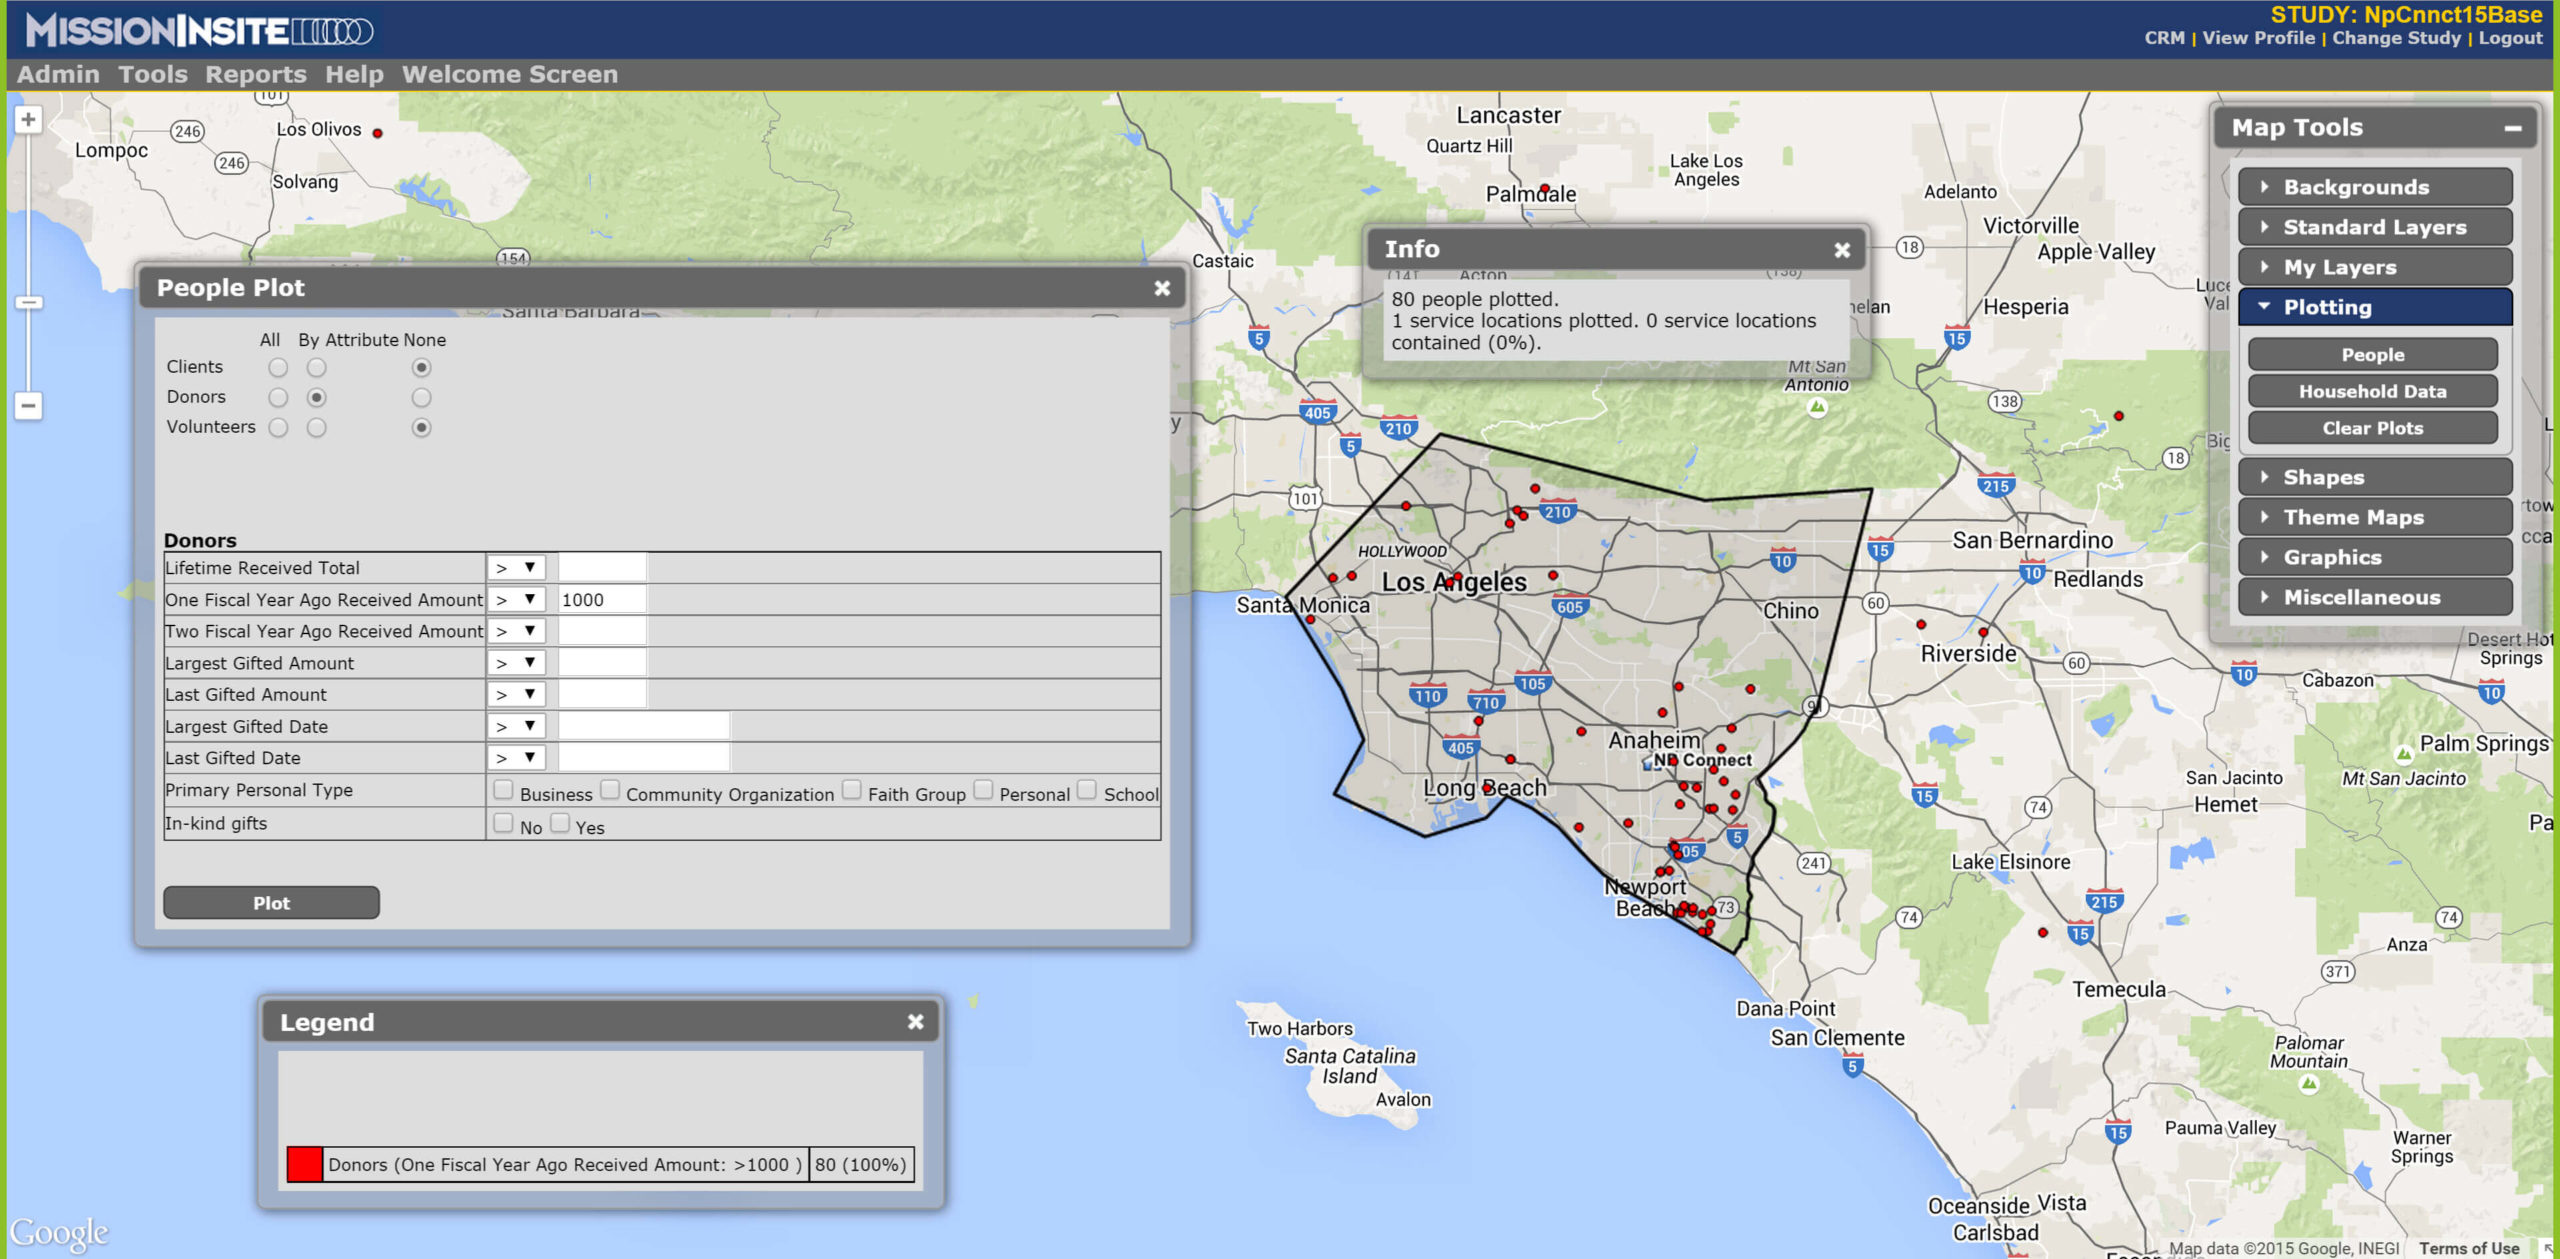This screenshot has height=1259, width=2560.
Task: Click the People plotting button
Action: click(x=2372, y=355)
